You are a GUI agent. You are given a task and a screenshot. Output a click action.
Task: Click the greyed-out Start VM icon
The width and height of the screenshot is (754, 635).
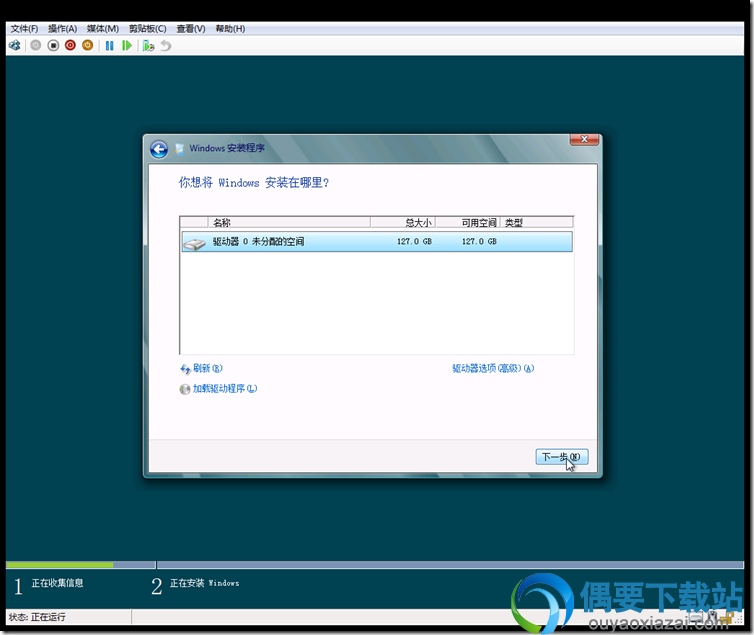coord(36,45)
